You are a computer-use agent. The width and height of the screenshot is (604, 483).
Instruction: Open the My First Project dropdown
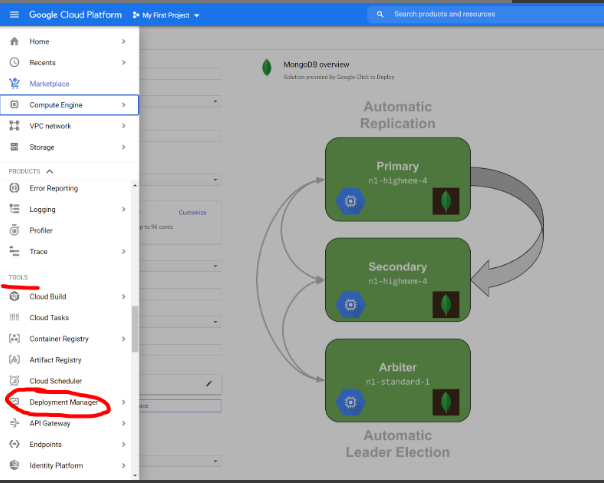point(166,15)
